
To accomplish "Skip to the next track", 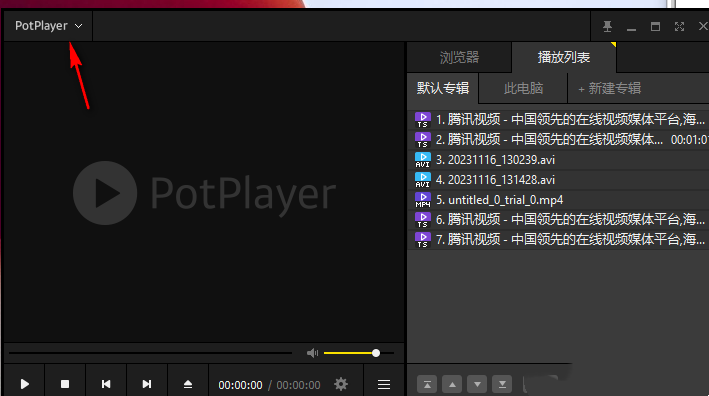I will (x=147, y=384).
